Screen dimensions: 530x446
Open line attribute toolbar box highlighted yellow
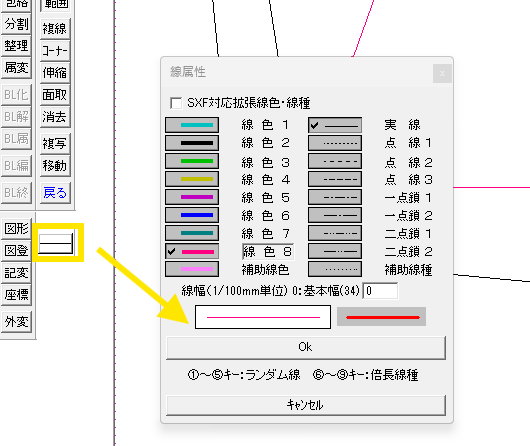tap(56, 243)
